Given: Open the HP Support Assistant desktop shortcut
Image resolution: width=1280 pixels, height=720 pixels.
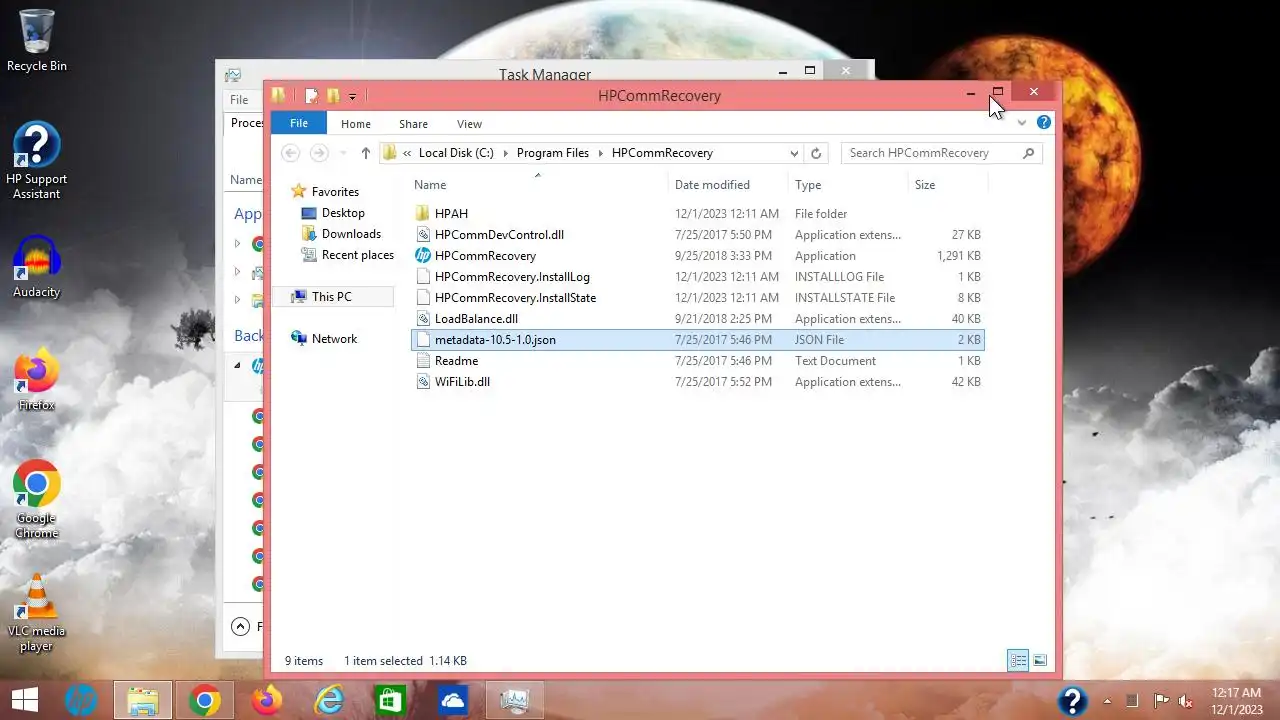Looking at the screenshot, I should pyautogui.click(x=37, y=161).
